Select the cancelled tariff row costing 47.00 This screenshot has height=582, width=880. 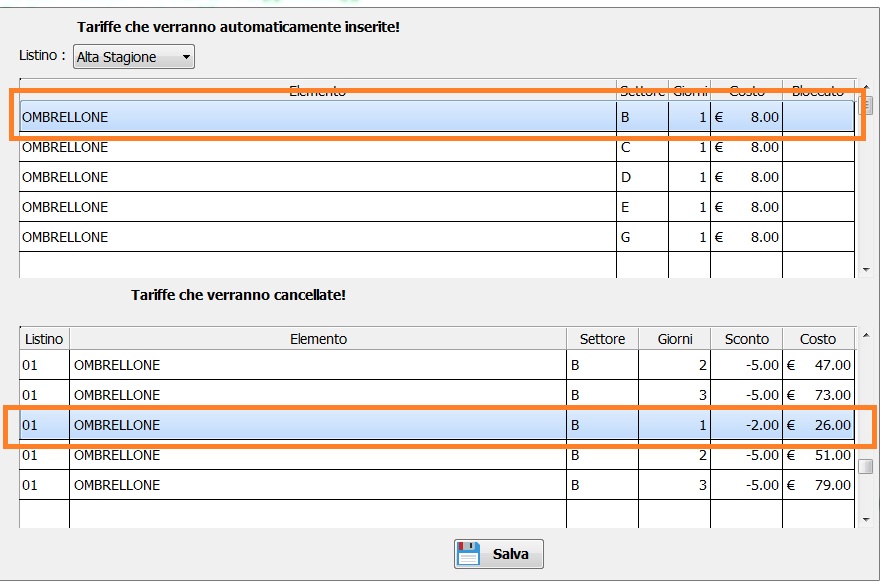(x=437, y=365)
